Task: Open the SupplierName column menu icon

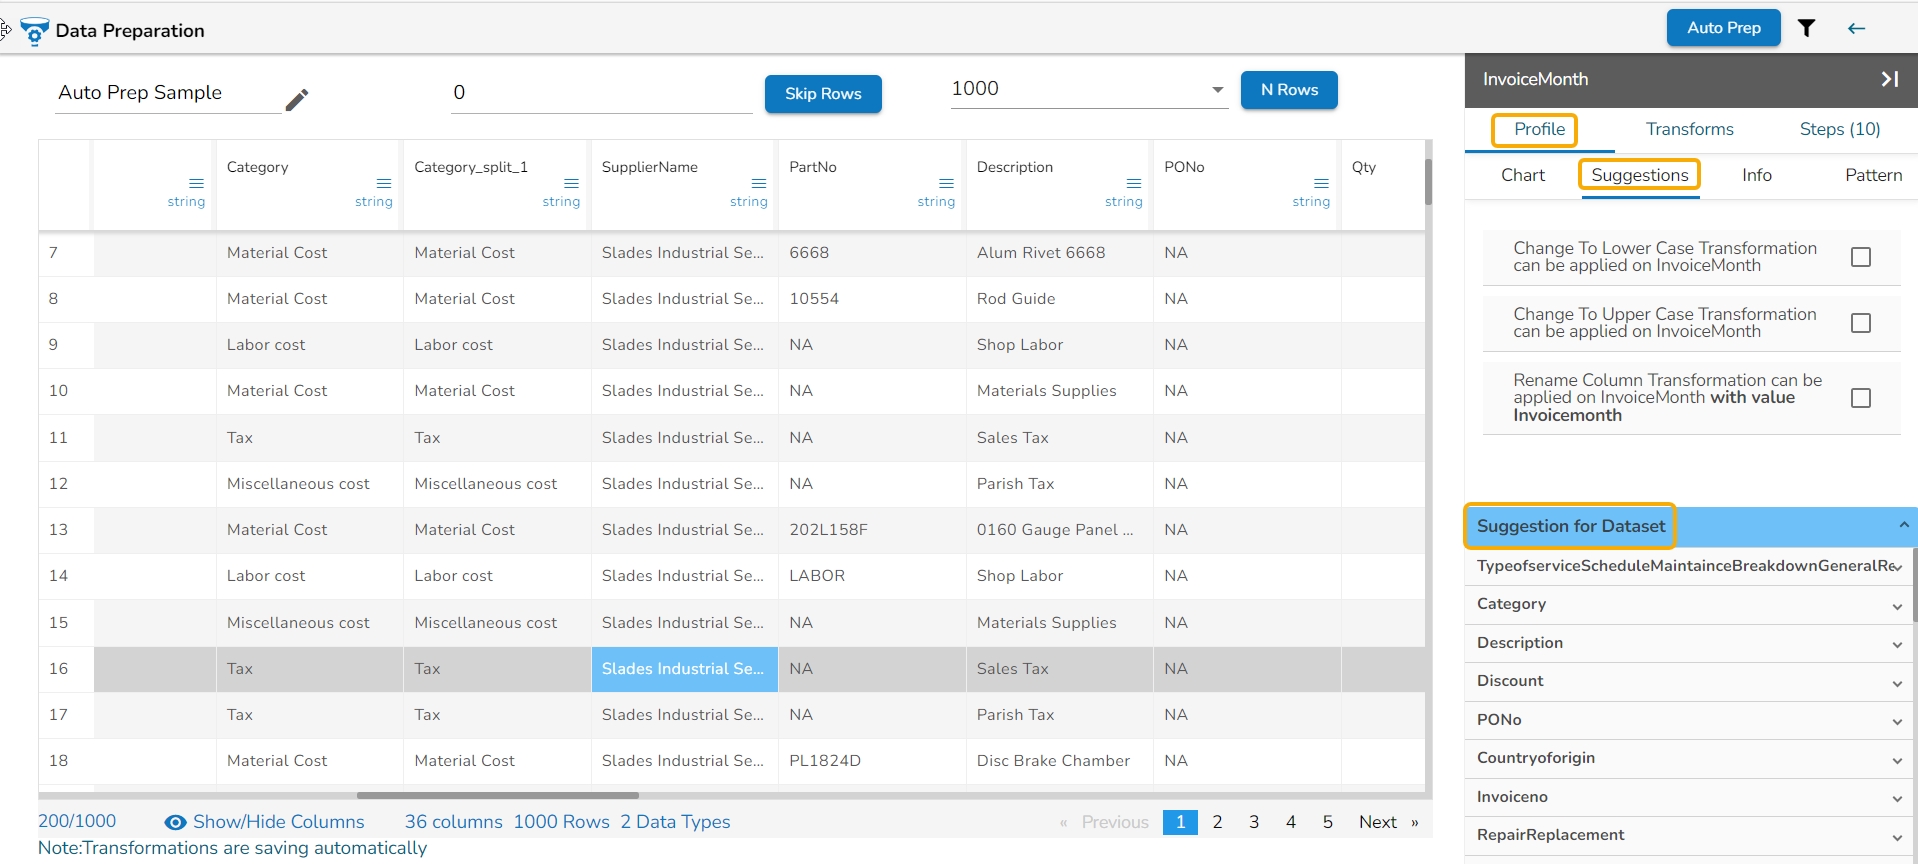Action: coord(758,183)
